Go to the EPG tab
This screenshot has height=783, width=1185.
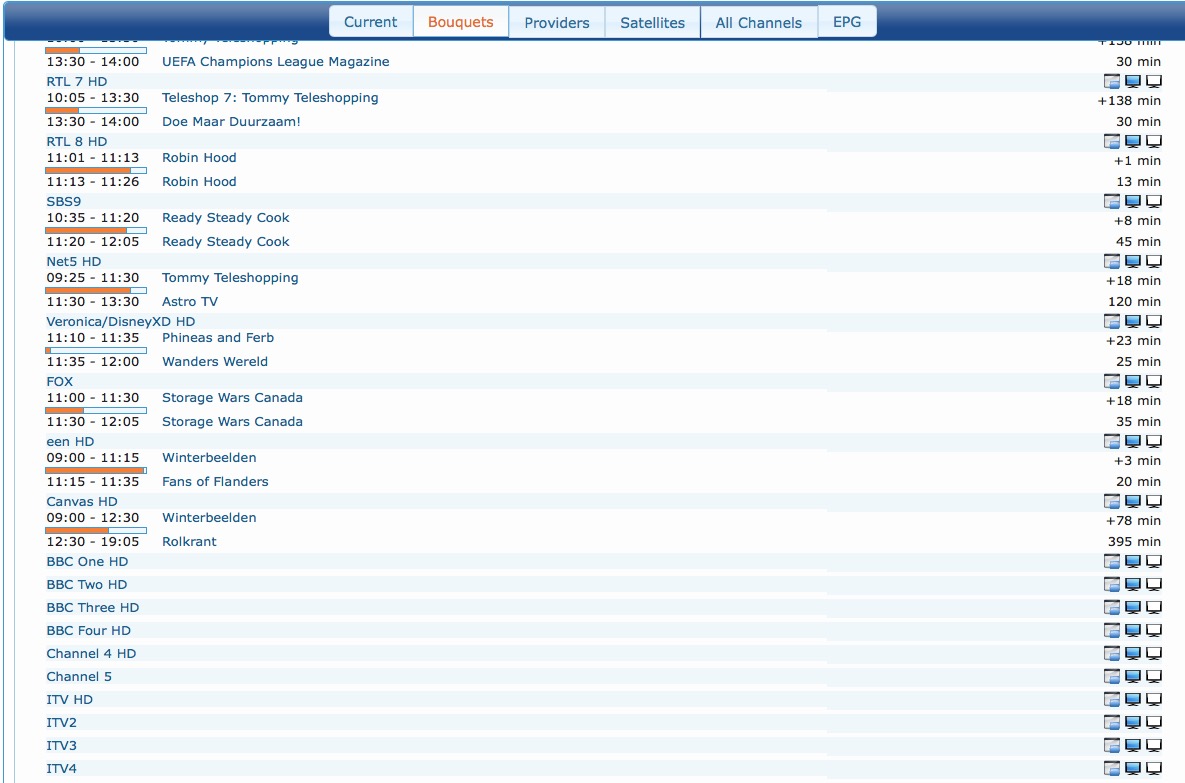pyautogui.click(x=847, y=21)
